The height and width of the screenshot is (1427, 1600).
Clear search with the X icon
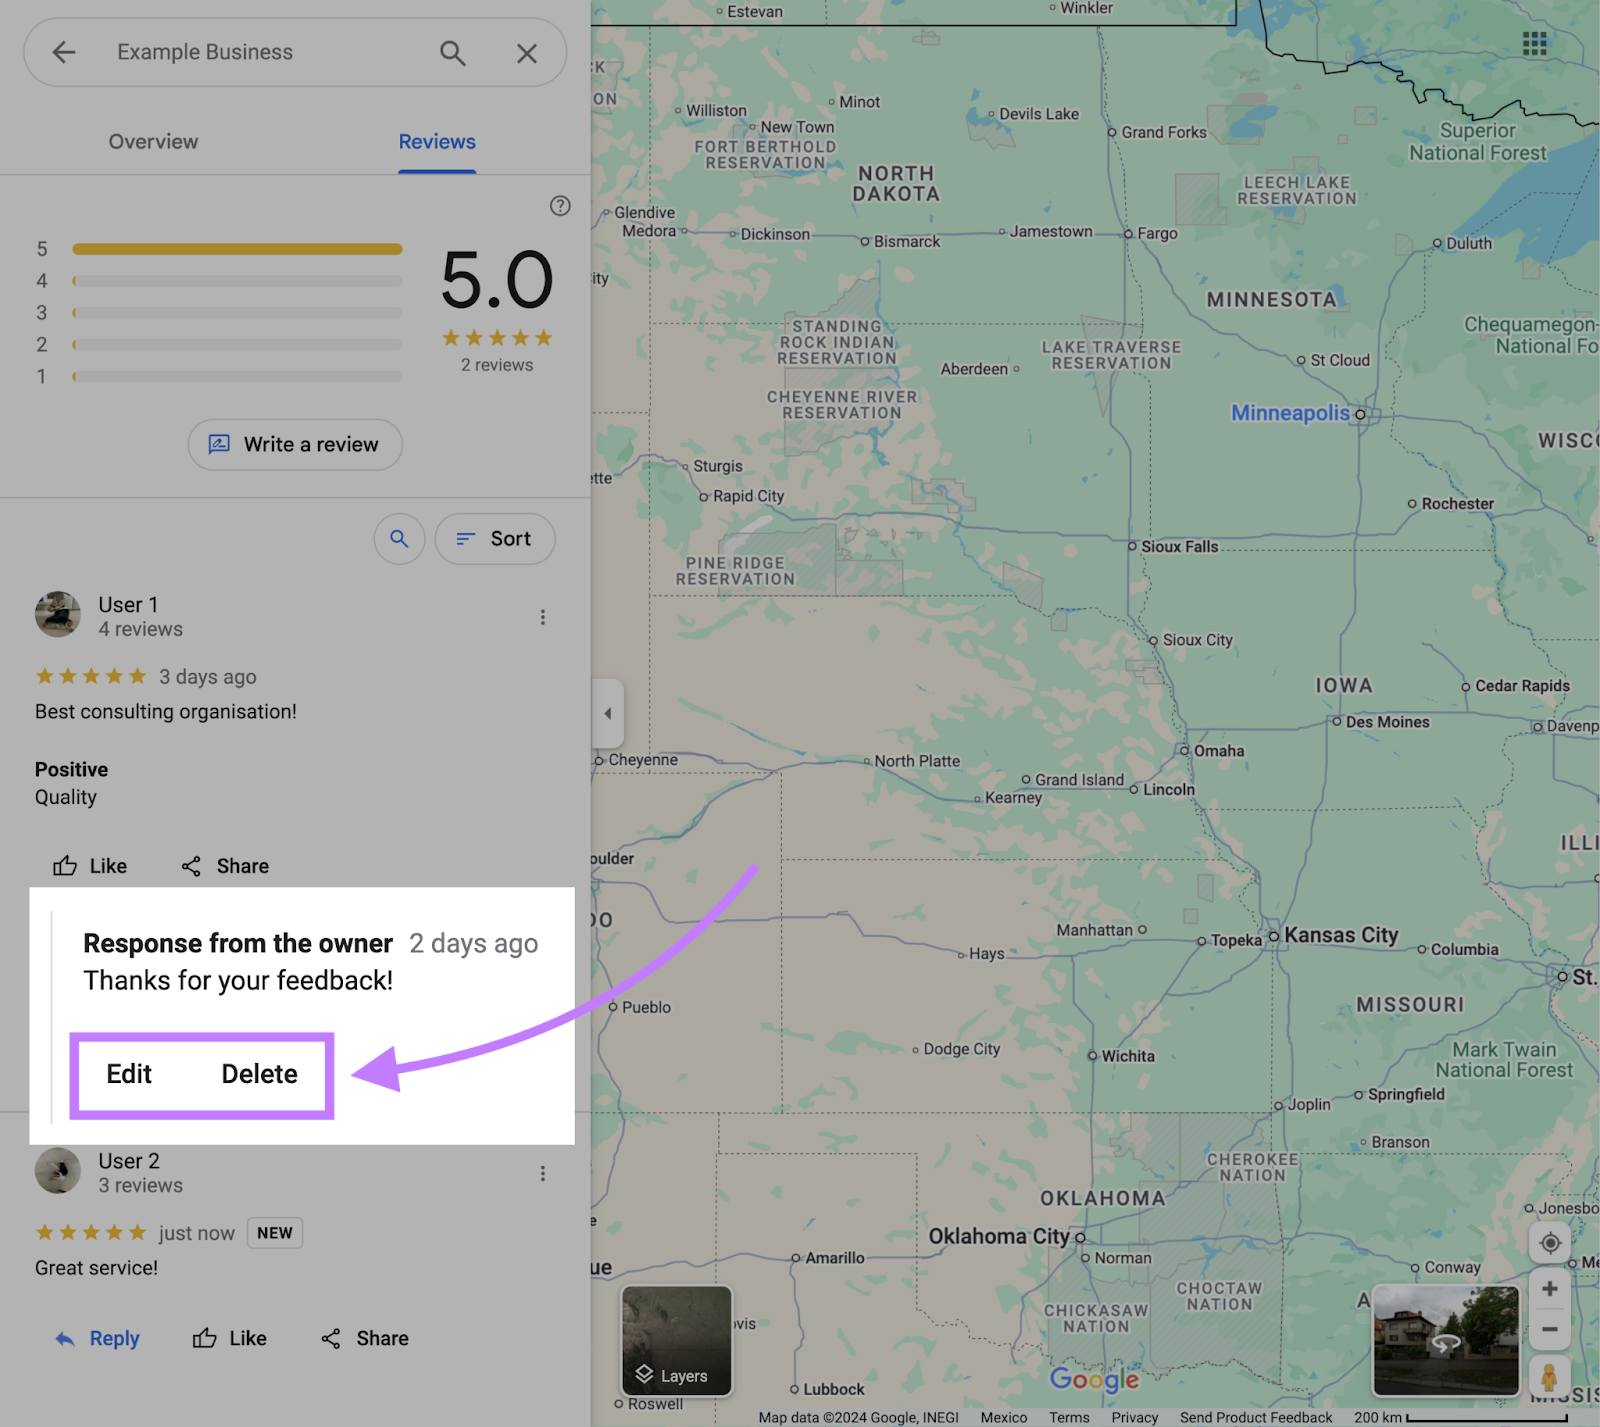coord(527,53)
